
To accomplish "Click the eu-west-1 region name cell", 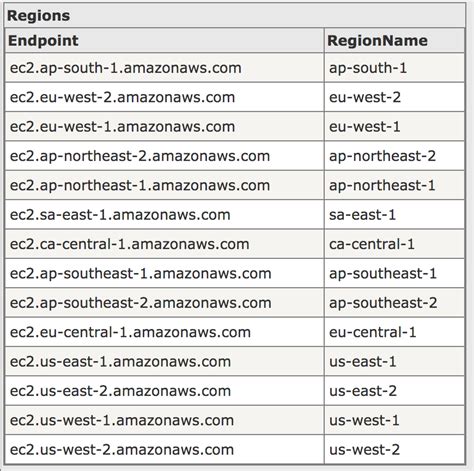I will click(x=395, y=127).
